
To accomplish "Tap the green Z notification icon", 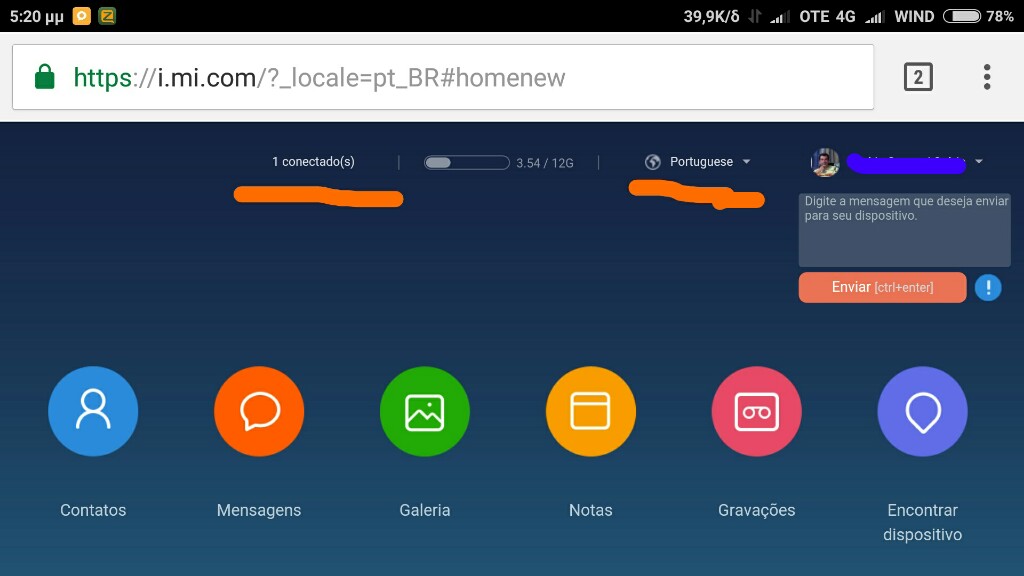I will click(107, 16).
